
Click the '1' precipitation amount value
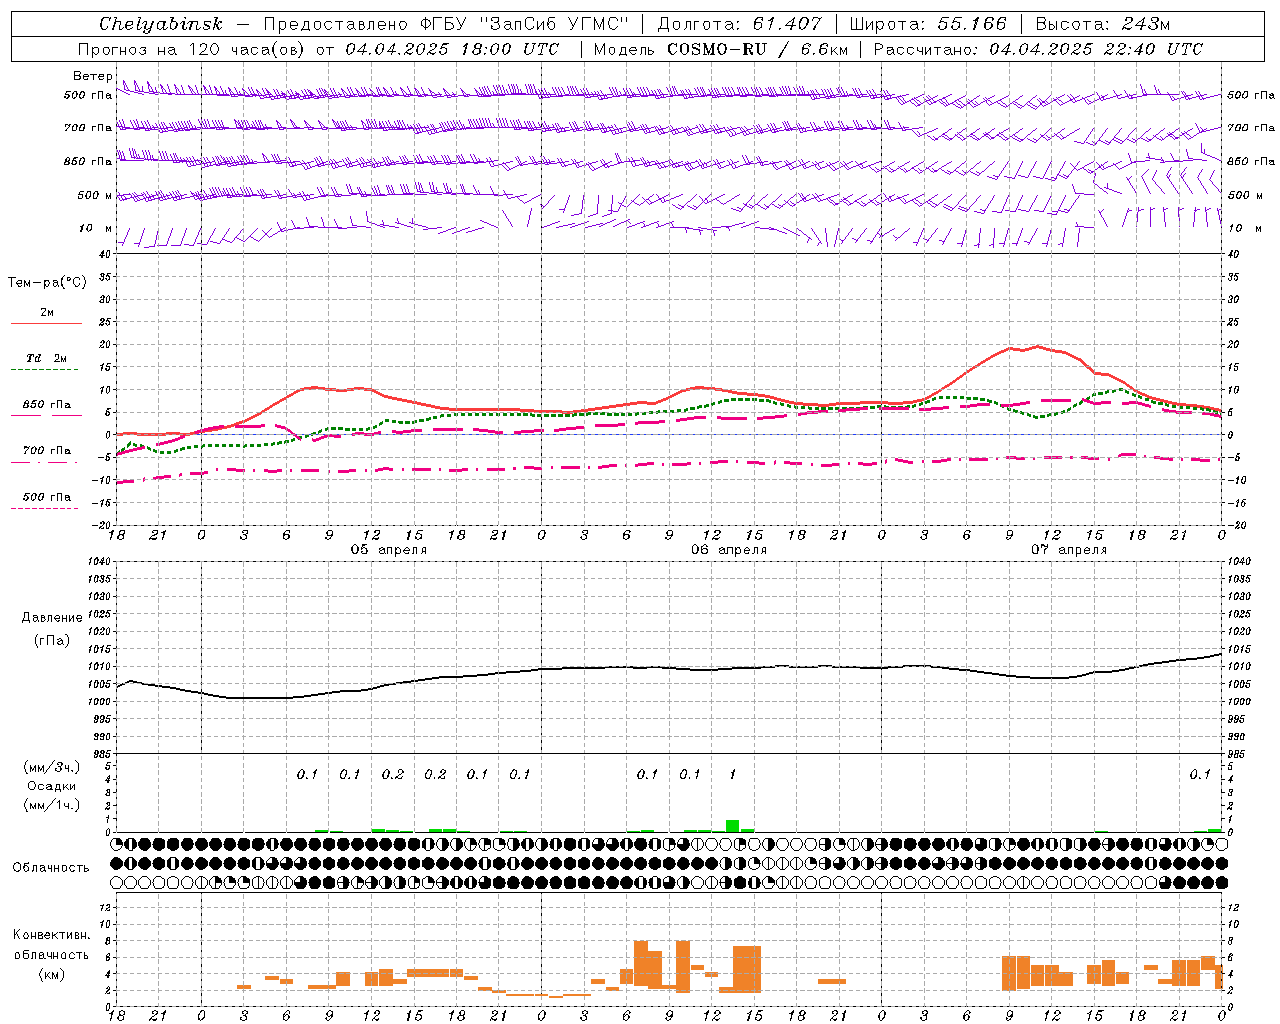tap(732, 775)
